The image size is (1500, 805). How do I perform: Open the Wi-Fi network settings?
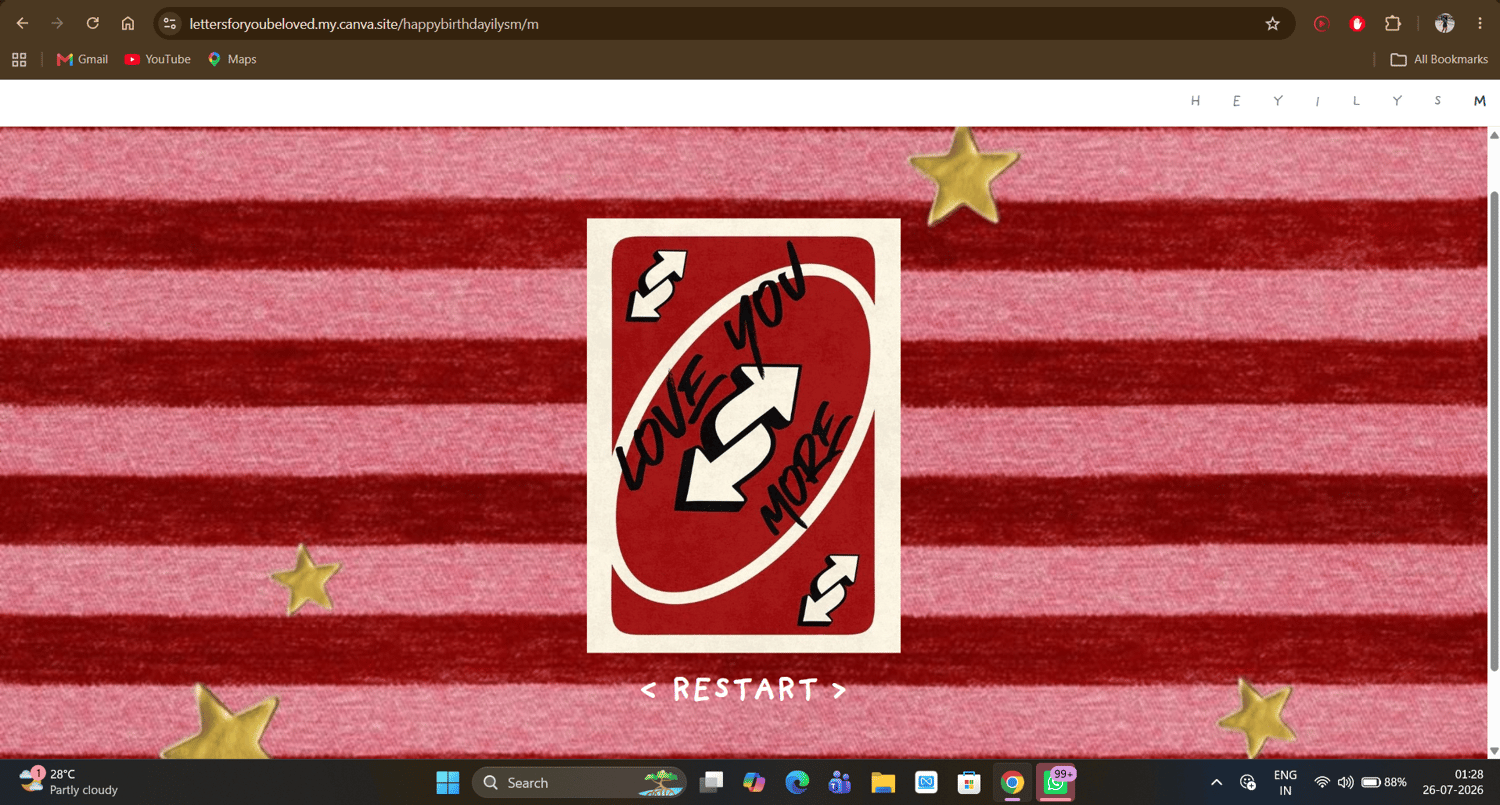click(1322, 782)
